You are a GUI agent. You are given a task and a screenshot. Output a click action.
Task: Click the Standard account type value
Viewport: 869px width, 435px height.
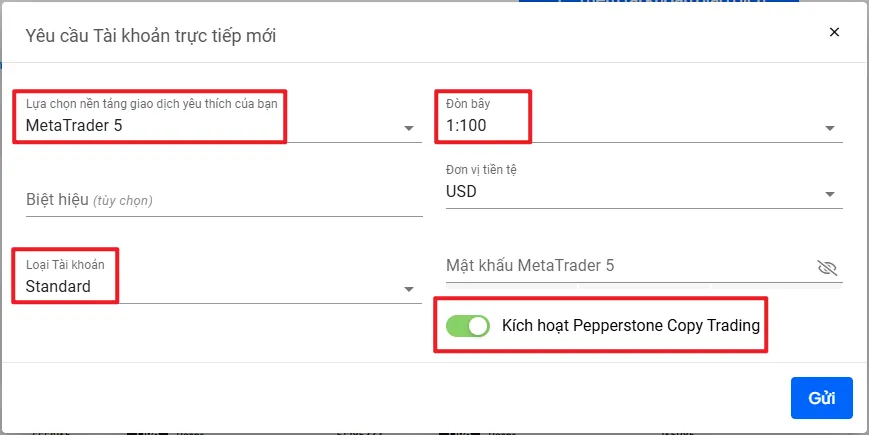click(58, 286)
